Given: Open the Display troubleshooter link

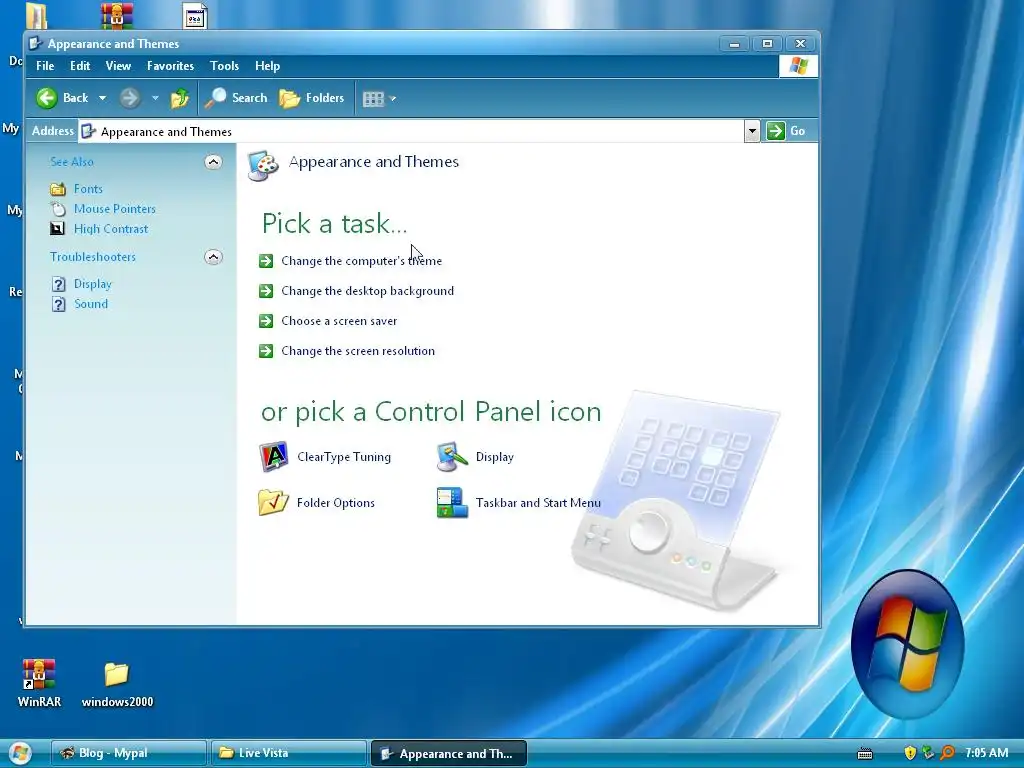Looking at the screenshot, I should [93, 284].
